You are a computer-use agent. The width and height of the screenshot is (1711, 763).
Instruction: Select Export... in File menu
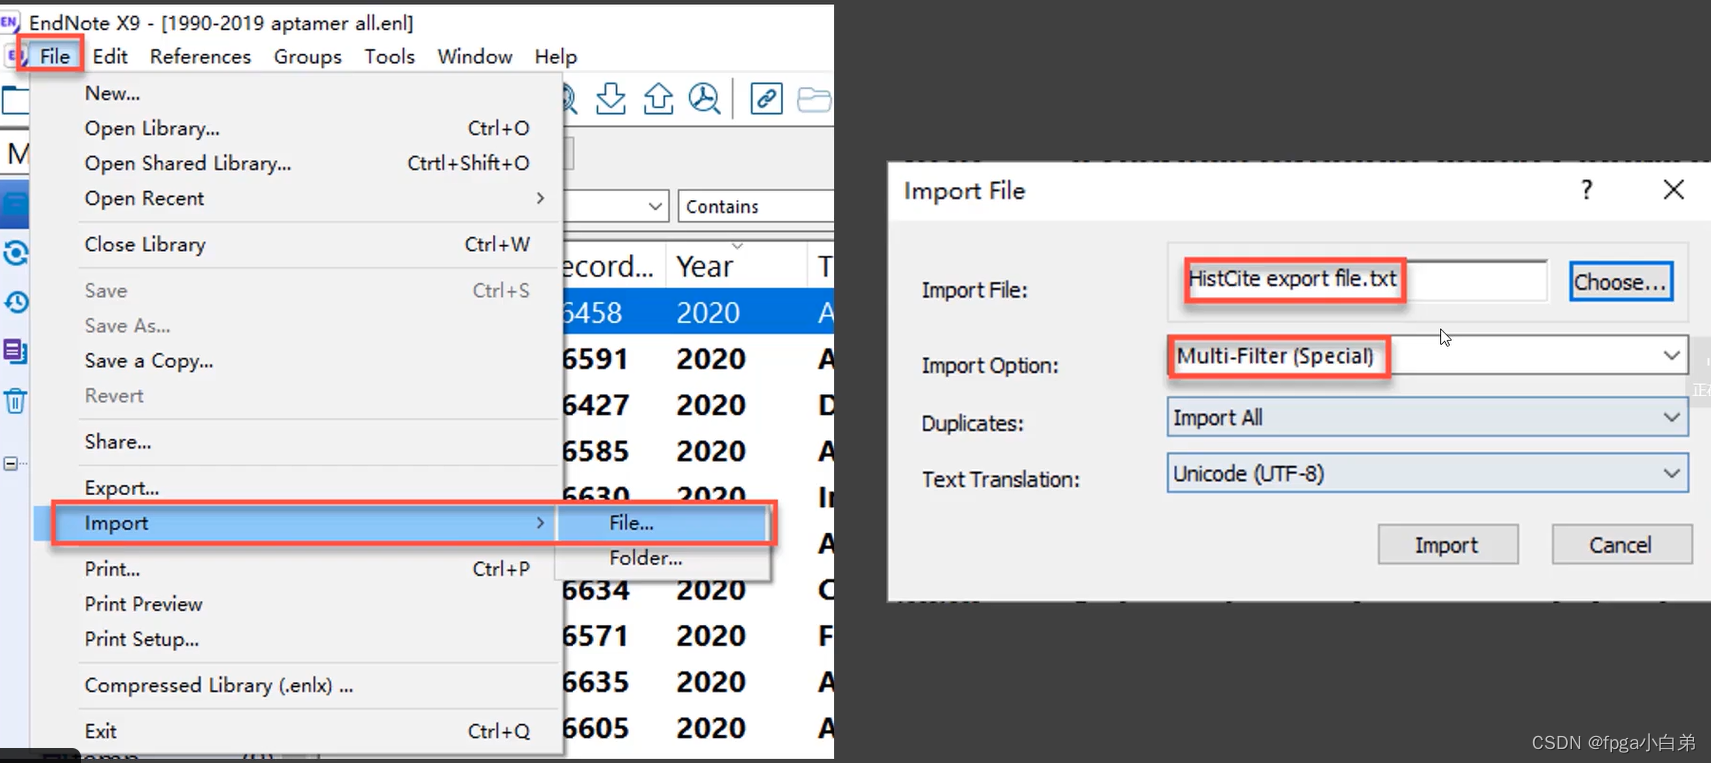click(x=297, y=487)
